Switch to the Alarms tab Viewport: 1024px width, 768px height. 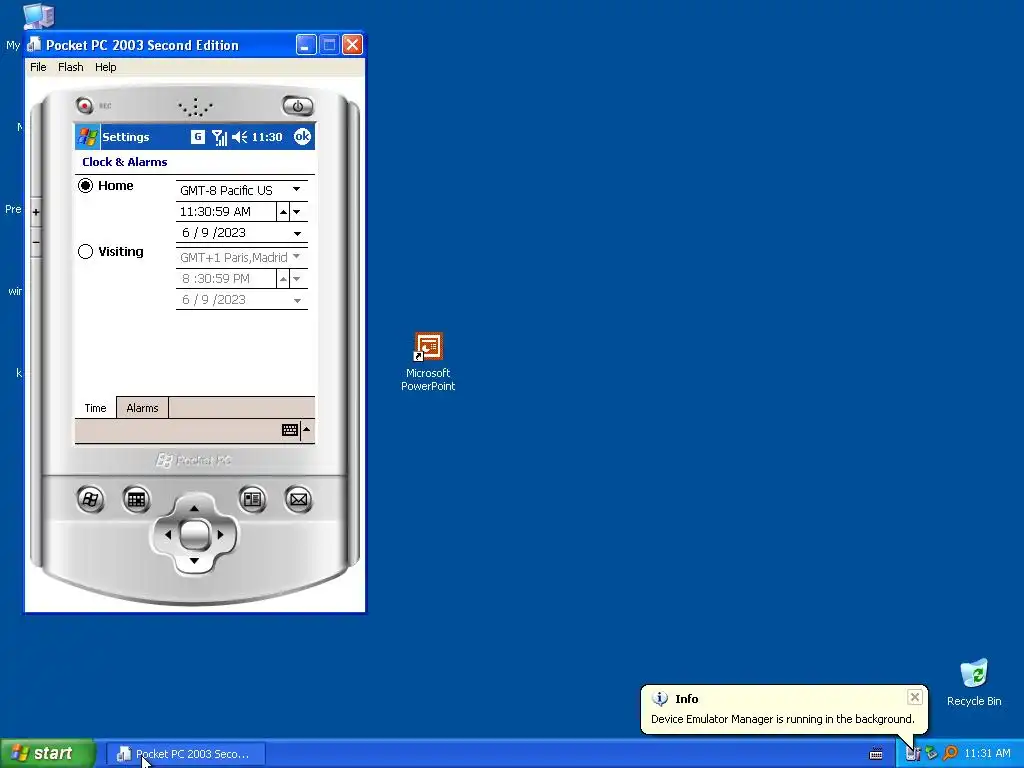pyautogui.click(x=142, y=408)
